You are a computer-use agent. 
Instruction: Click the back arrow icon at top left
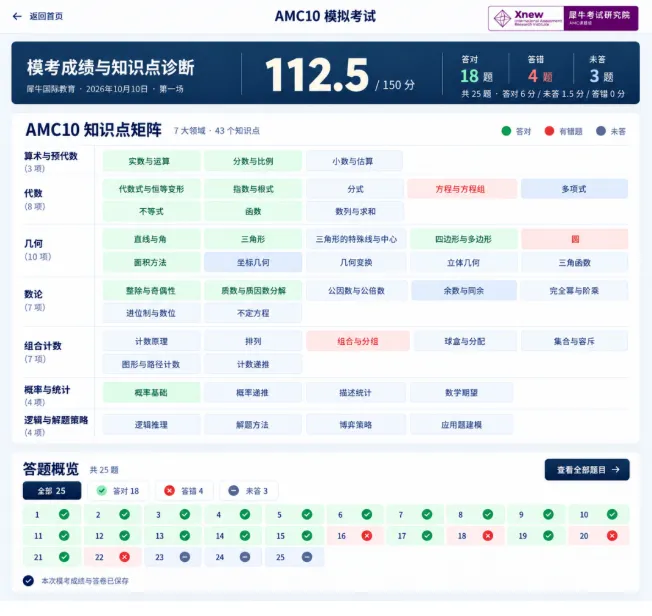[17, 16]
